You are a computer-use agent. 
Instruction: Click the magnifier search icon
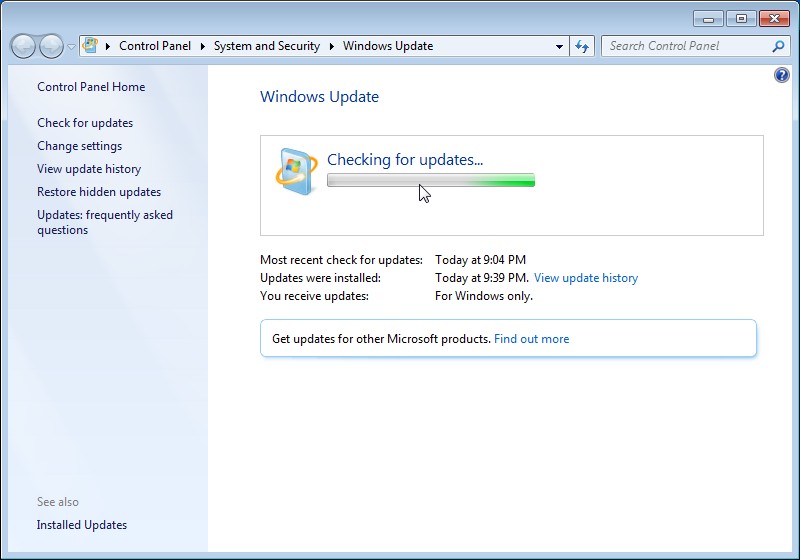(778, 46)
